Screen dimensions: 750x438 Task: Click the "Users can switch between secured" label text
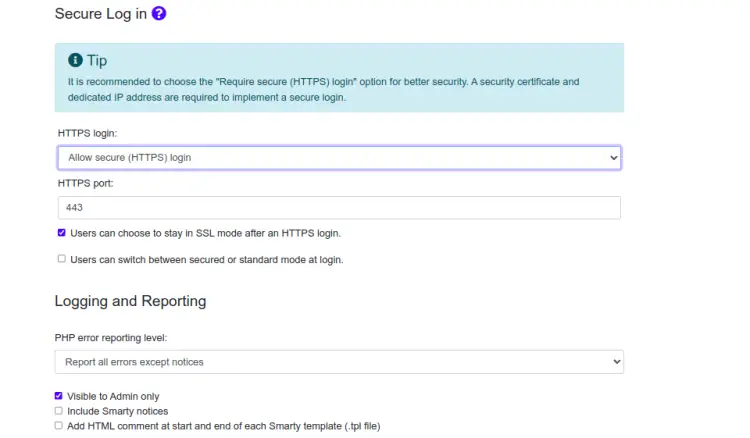click(206, 260)
